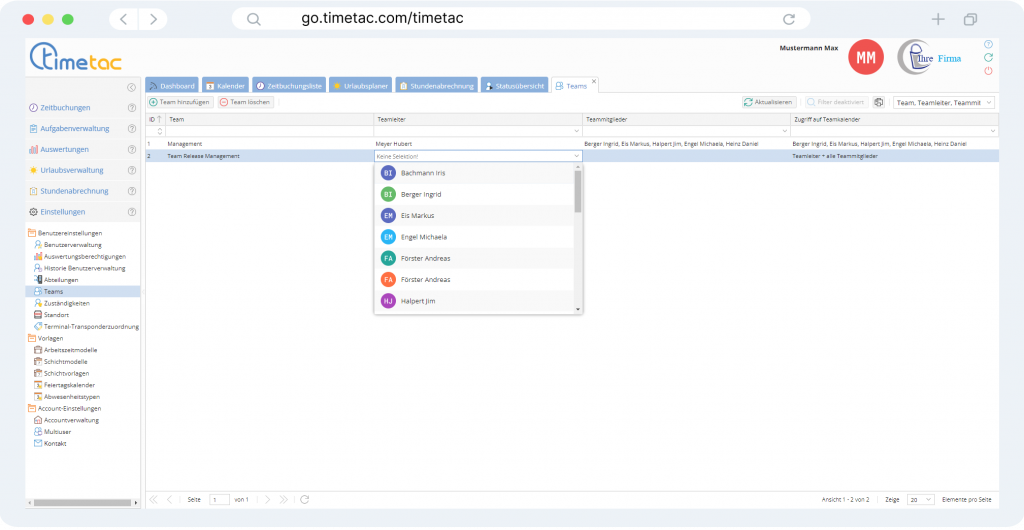Viewport: 1024px width, 530px height.
Task: Collapse the Benutzereinstellungen folder
Action: click(31, 233)
